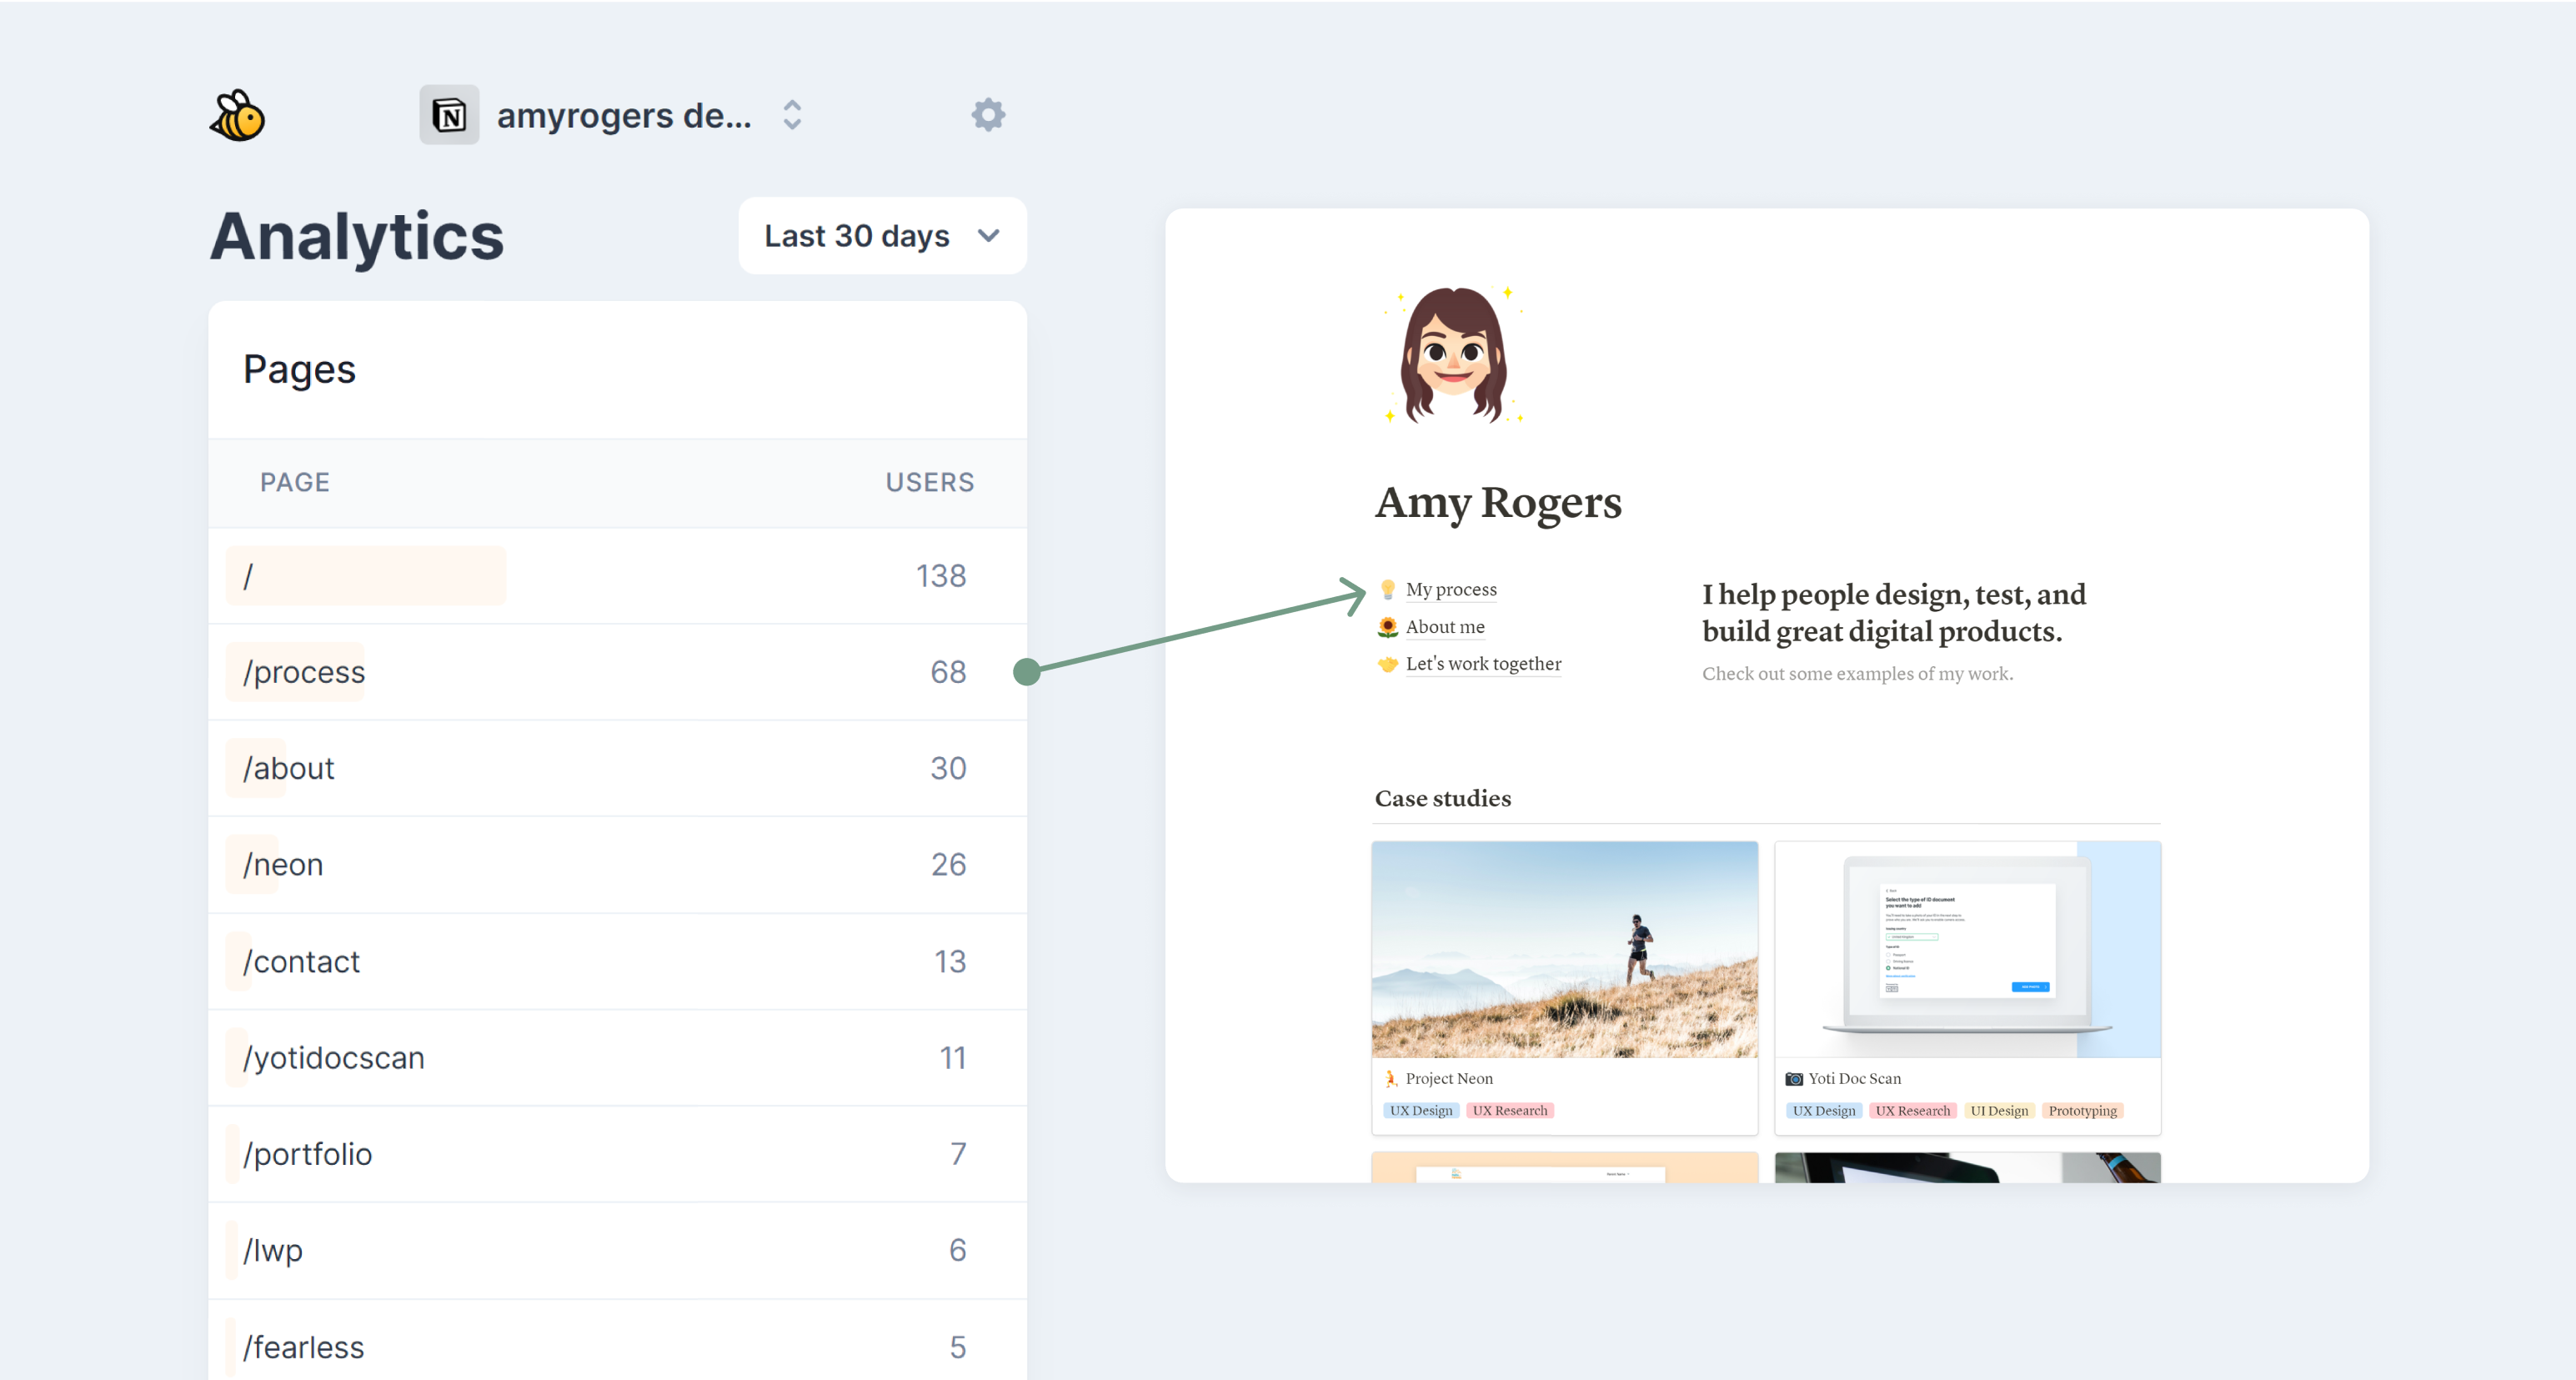Select the /yotidocscan page row
2576x1380 pixels.
[617, 1058]
